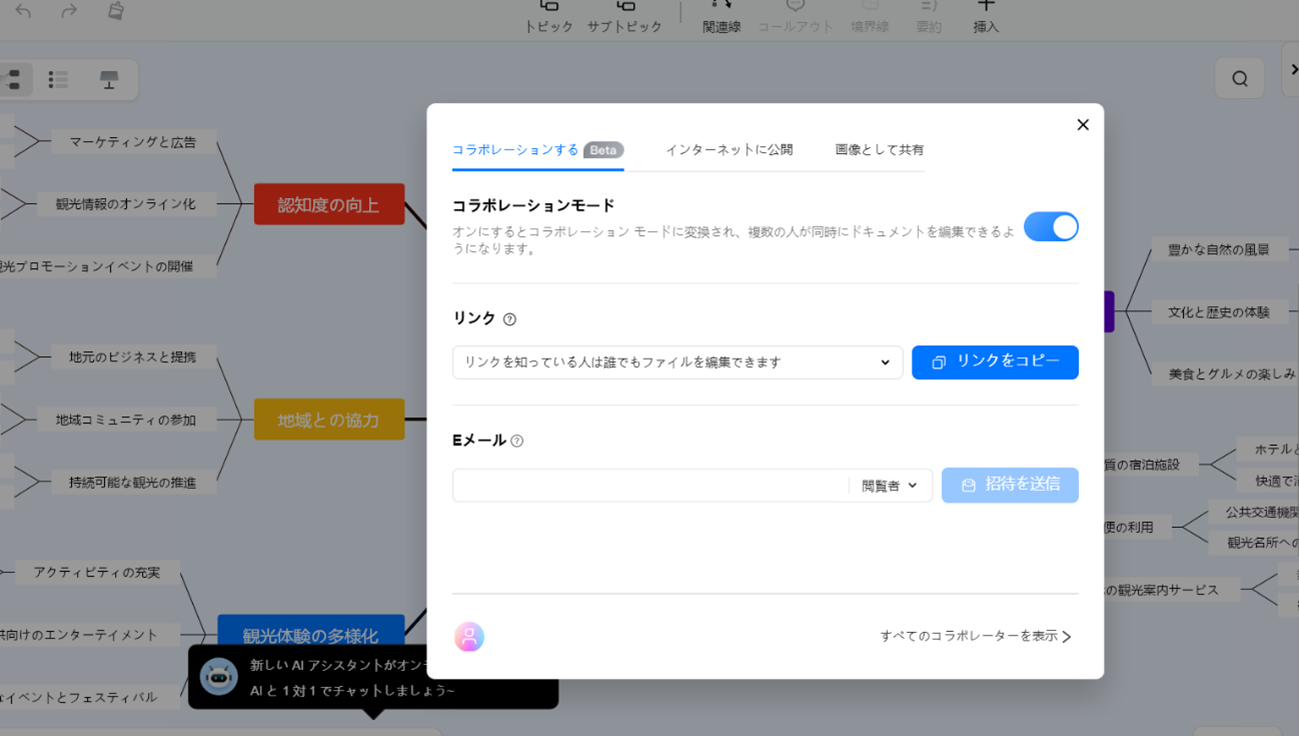1299x736 pixels.
Task: Select the マーケティングと広告 subtopic
Action: coord(133,142)
